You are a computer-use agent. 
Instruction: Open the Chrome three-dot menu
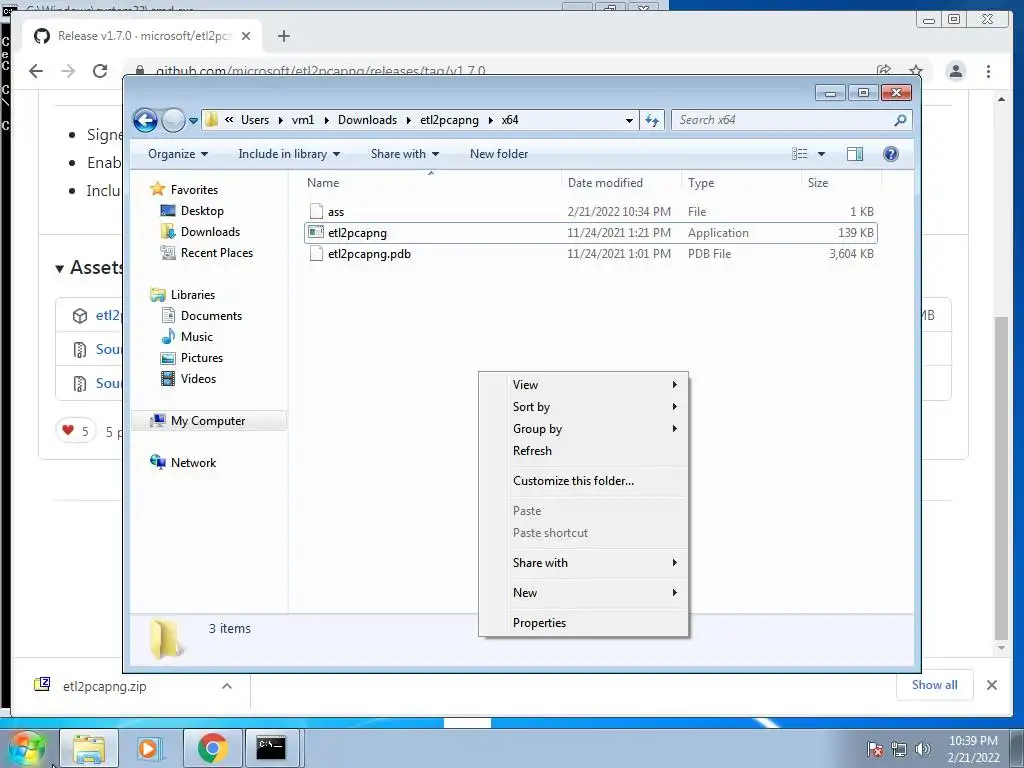tap(988, 71)
